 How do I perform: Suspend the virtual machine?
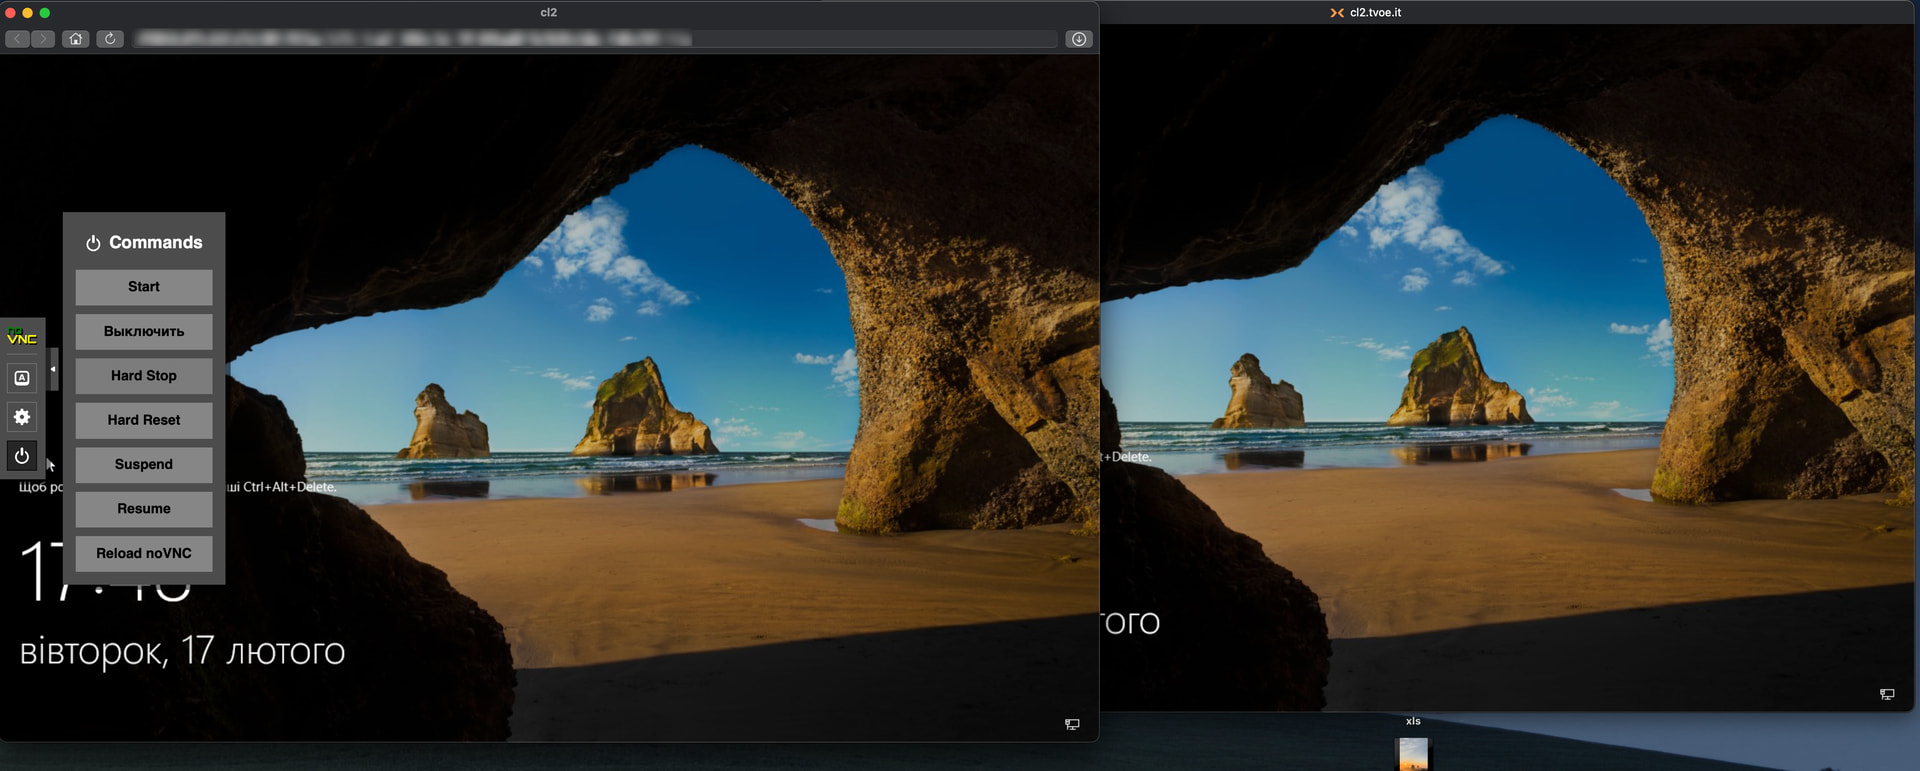144,465
